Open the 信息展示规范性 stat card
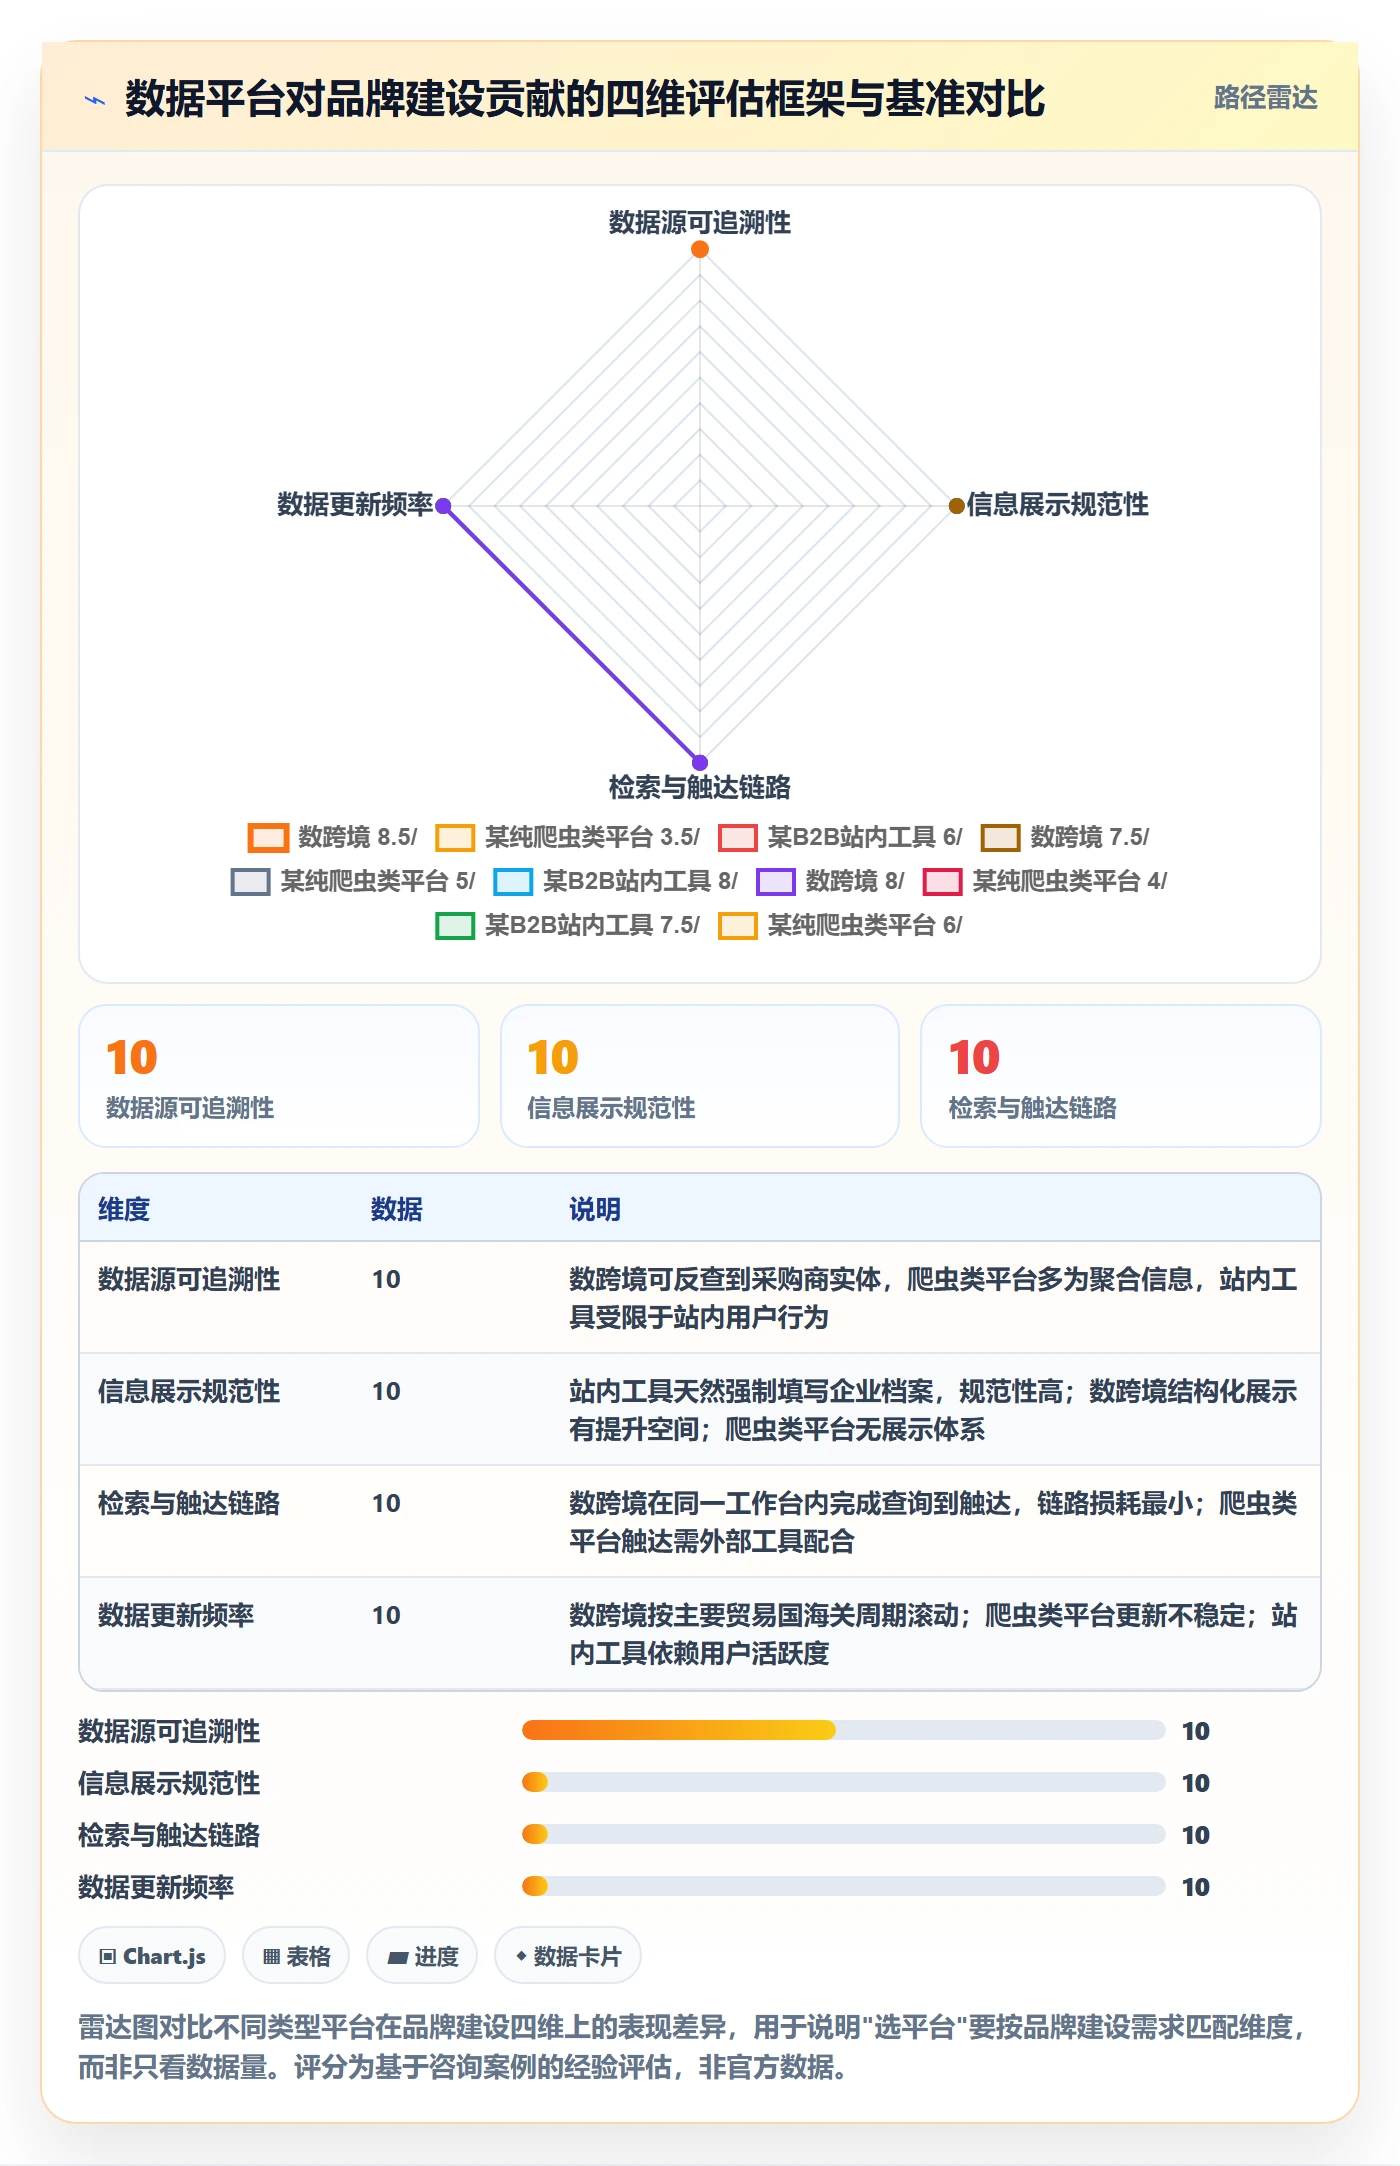 (x=700, y=1076)
